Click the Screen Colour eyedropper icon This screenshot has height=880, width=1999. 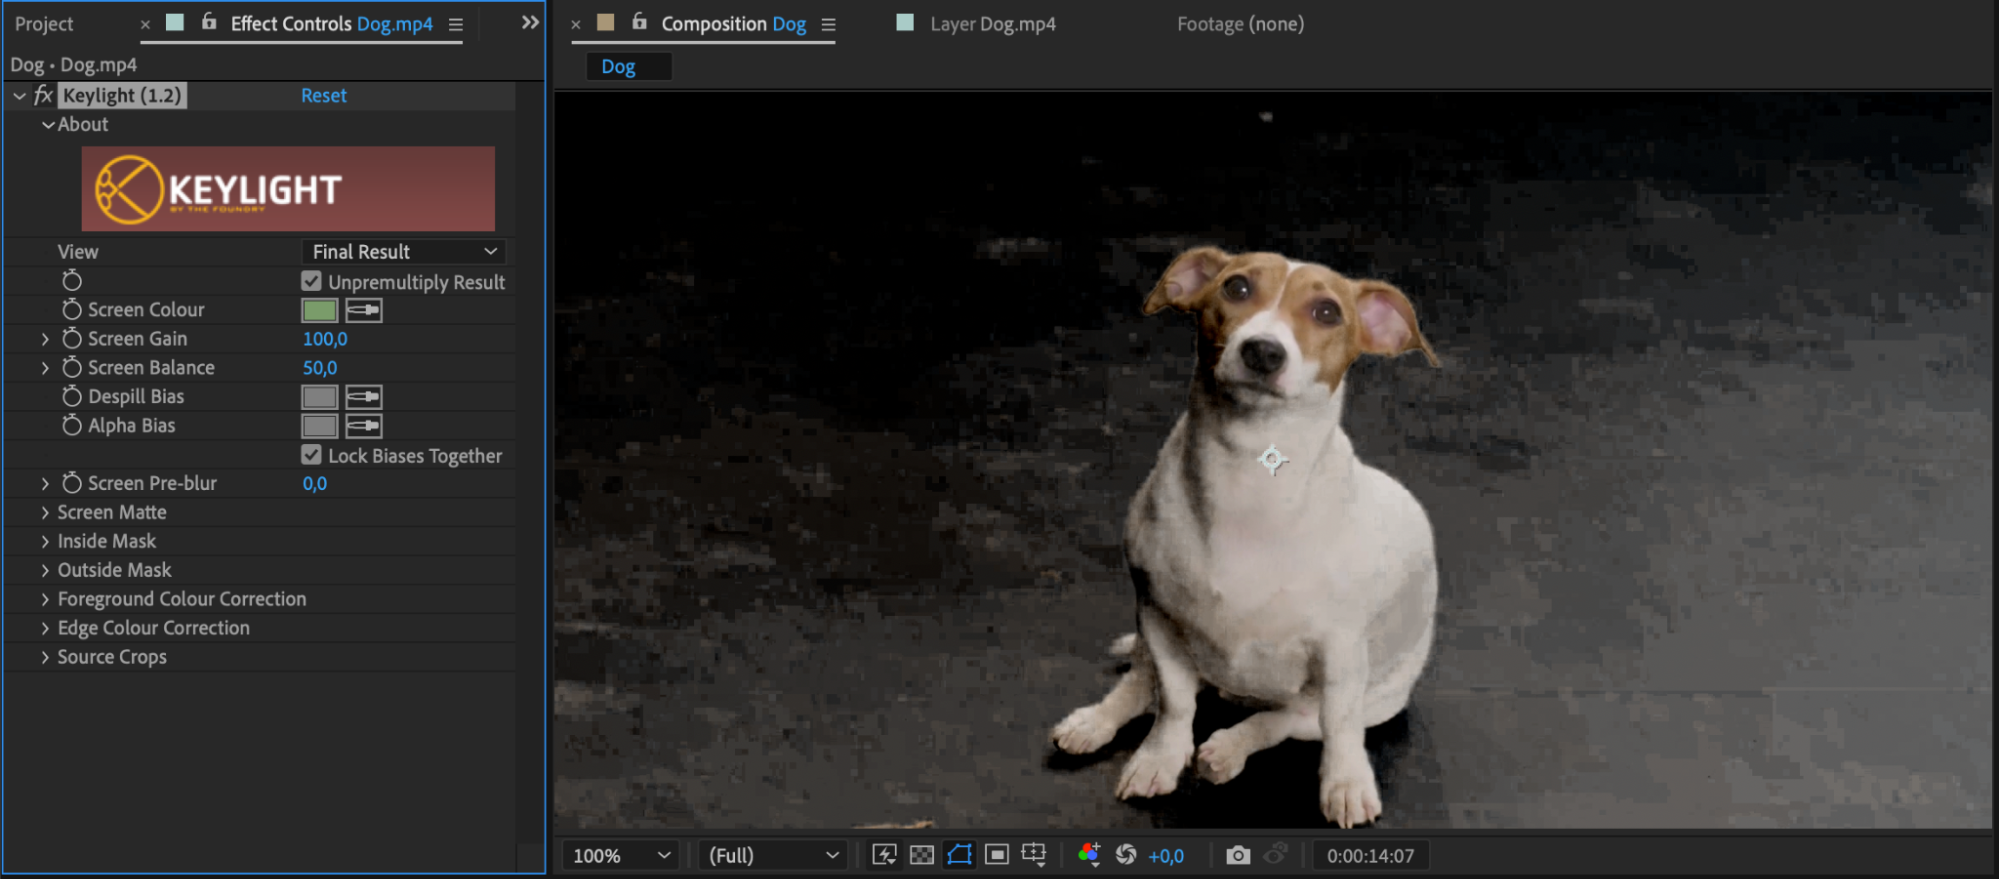pos(363,310)
